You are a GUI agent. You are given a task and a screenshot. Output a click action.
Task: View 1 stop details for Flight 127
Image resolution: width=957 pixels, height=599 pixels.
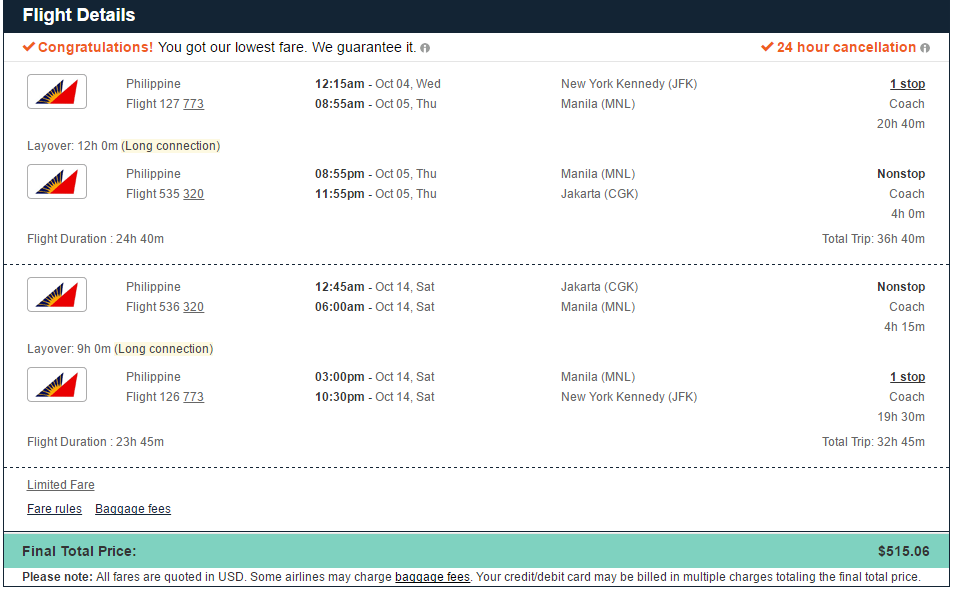tap(908, 84)
